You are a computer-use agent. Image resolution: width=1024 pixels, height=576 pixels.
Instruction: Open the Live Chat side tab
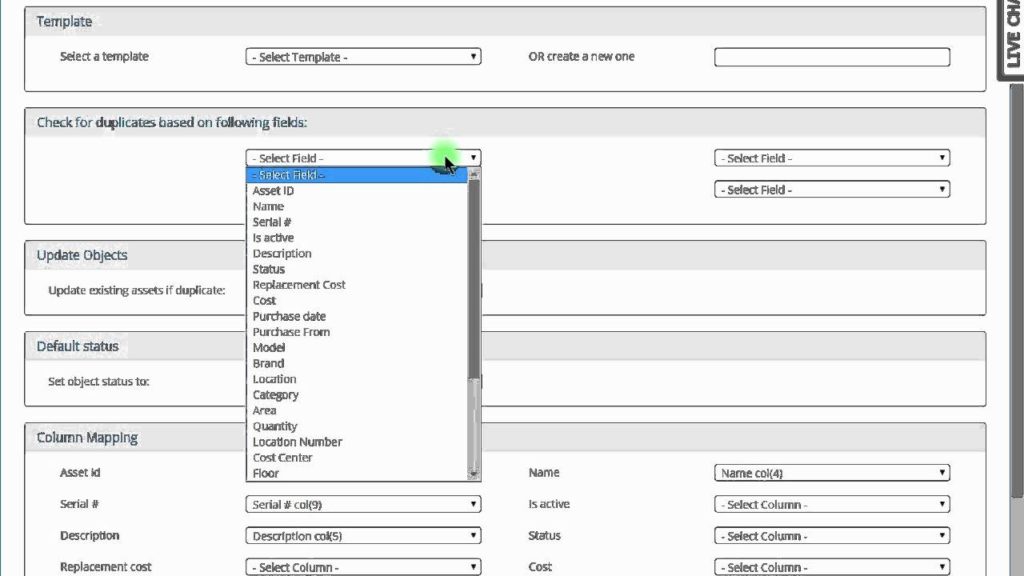[1012, 40]
